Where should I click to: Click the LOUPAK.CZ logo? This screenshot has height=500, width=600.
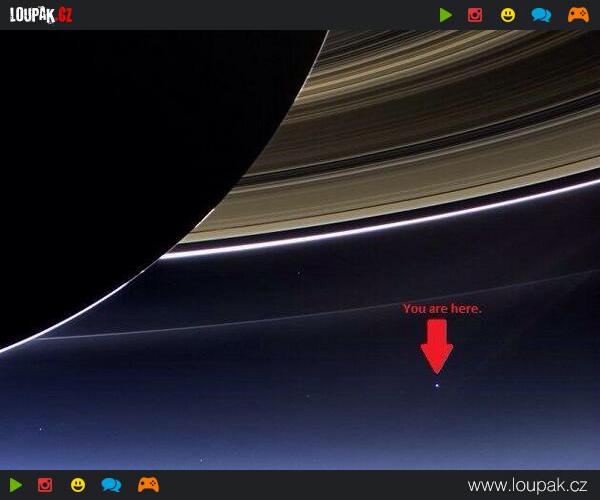(x=40, y=15)
